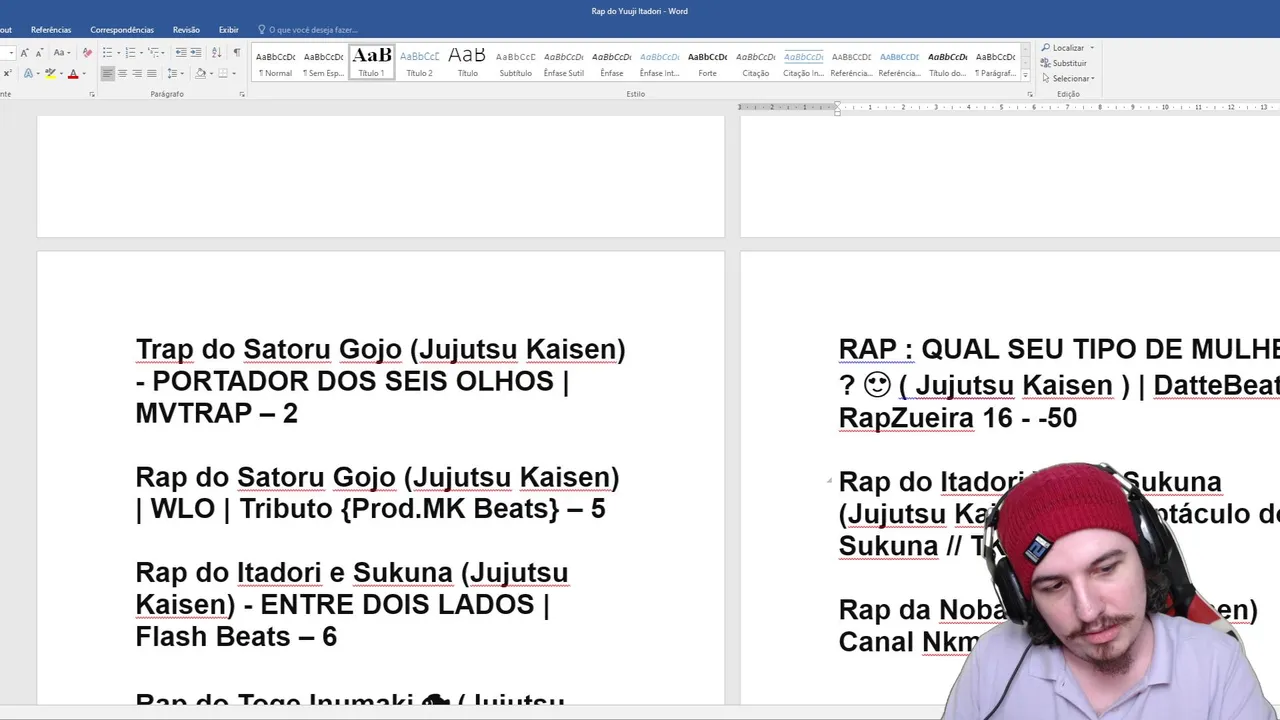Open Fonte dialog launcher
Screen dimensions: 1280x720
92,94
